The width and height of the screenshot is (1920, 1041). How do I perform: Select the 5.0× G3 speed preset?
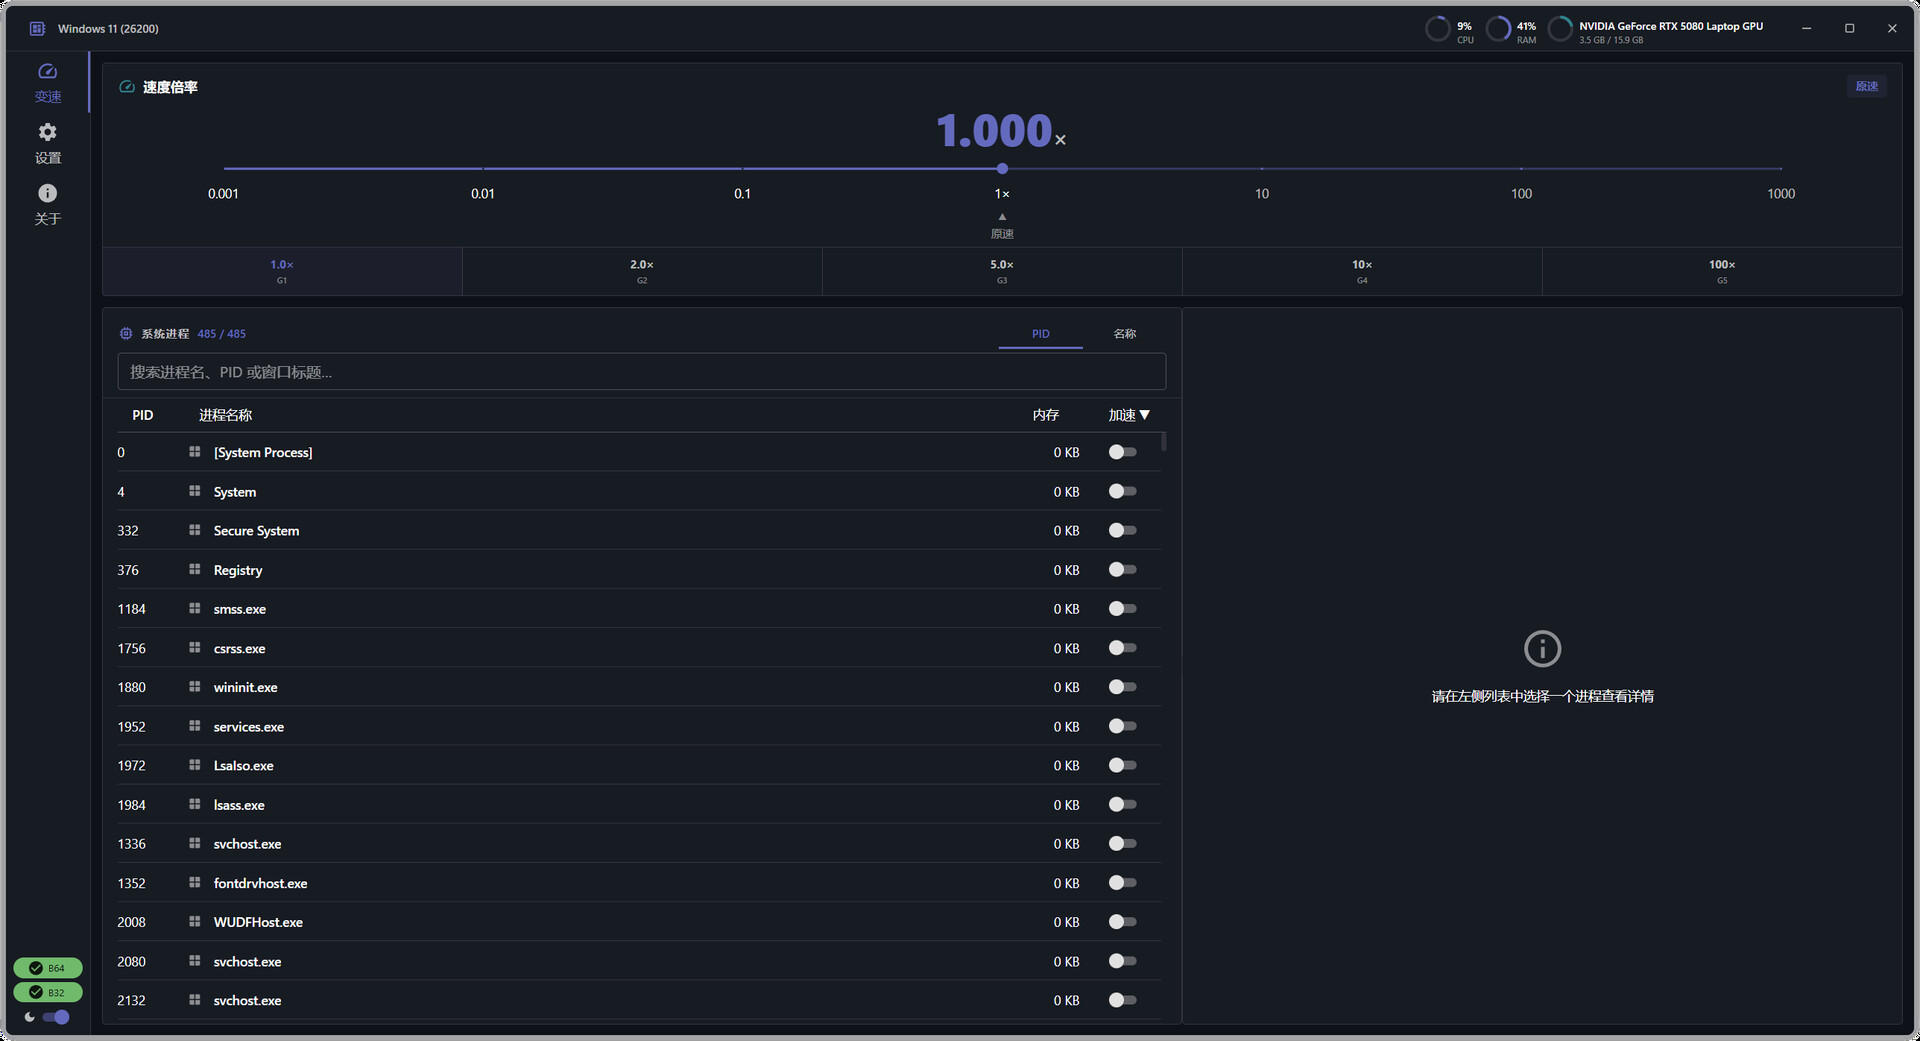[1002, 271]
